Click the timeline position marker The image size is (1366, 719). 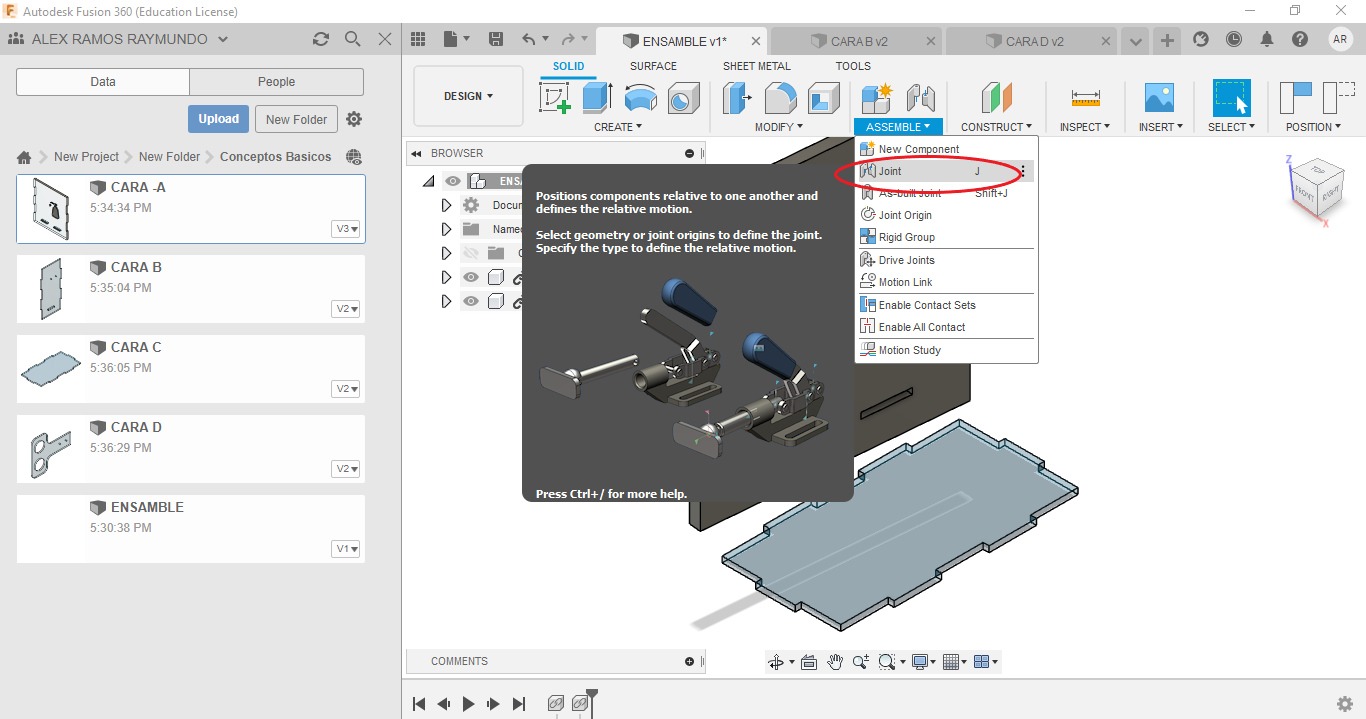point(592,701)
